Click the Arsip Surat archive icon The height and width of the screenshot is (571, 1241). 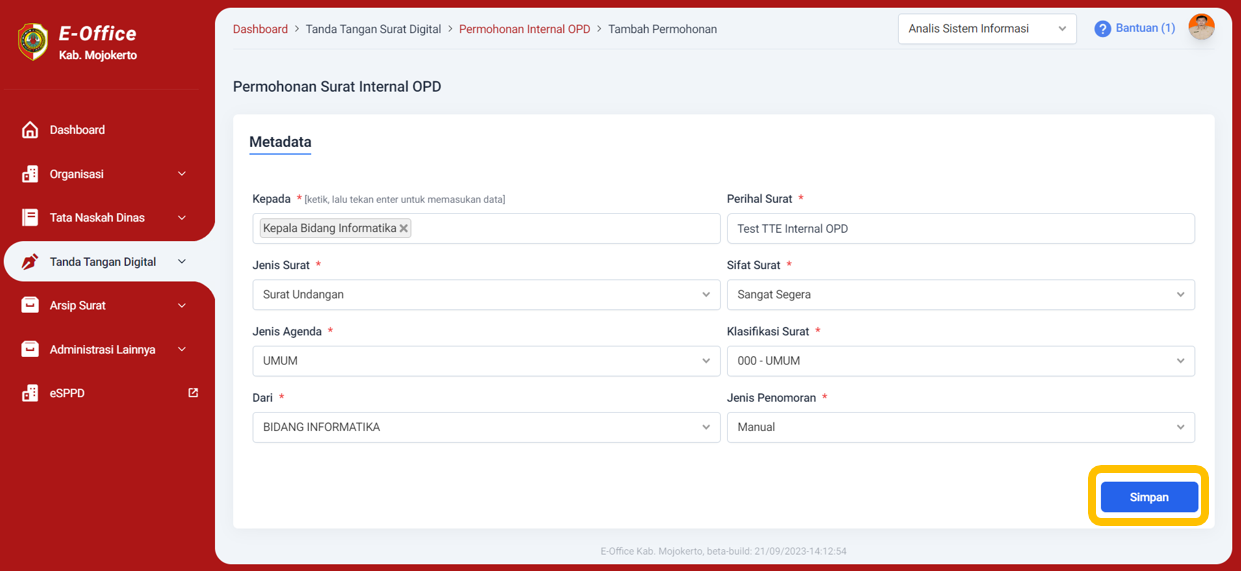click(x=30, y=306)
